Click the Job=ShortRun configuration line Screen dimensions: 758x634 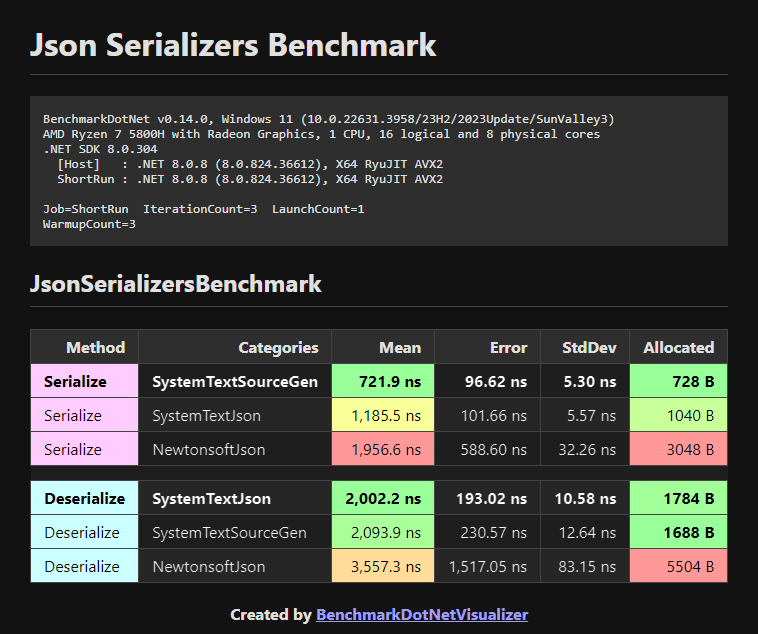(204, 209)
